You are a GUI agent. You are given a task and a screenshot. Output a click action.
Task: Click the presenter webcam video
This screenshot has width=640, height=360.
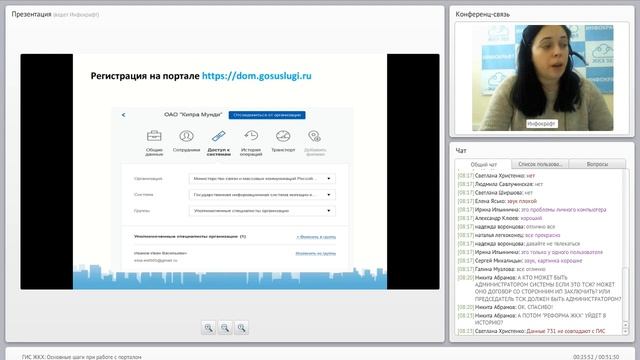pos(542,78)
